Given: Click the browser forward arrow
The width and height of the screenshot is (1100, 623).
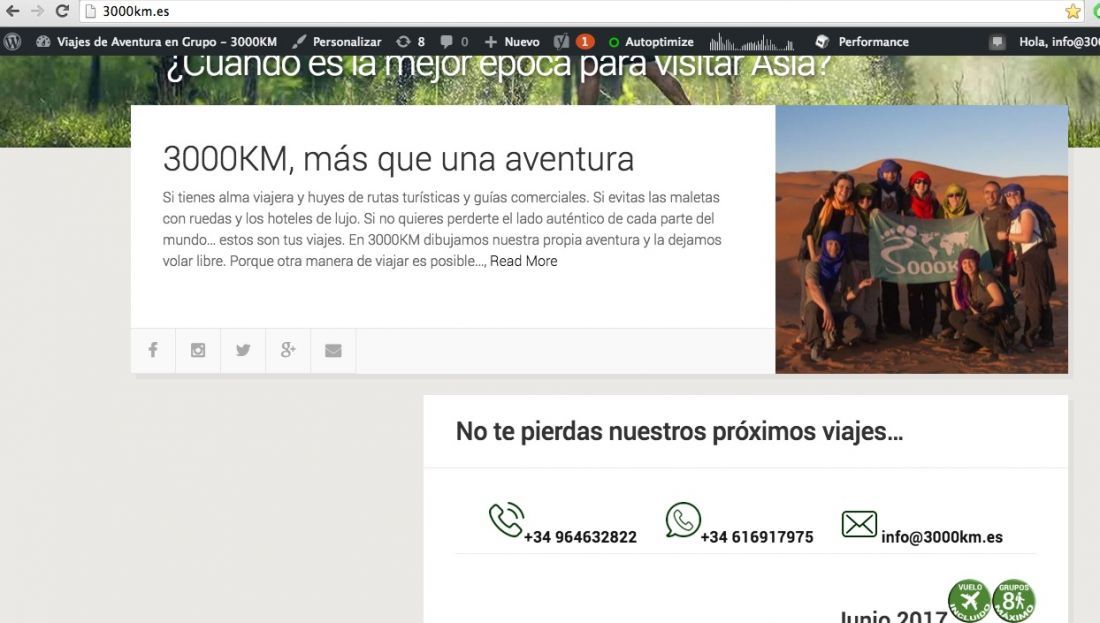Looking at the screenshot, I should (x=37, y=11).
